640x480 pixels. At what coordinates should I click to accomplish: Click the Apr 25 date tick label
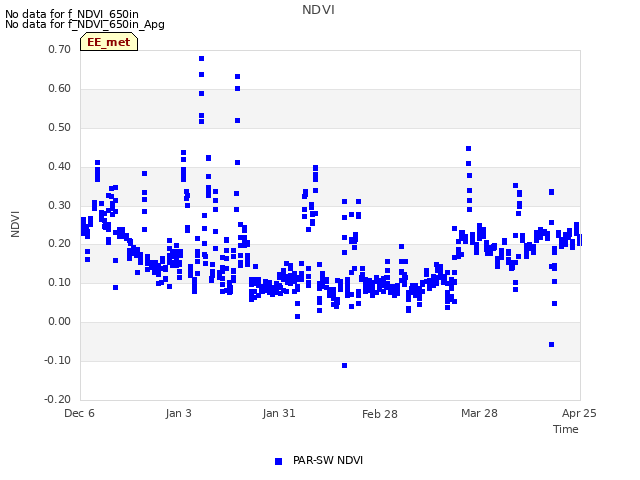tap(579, 413)
